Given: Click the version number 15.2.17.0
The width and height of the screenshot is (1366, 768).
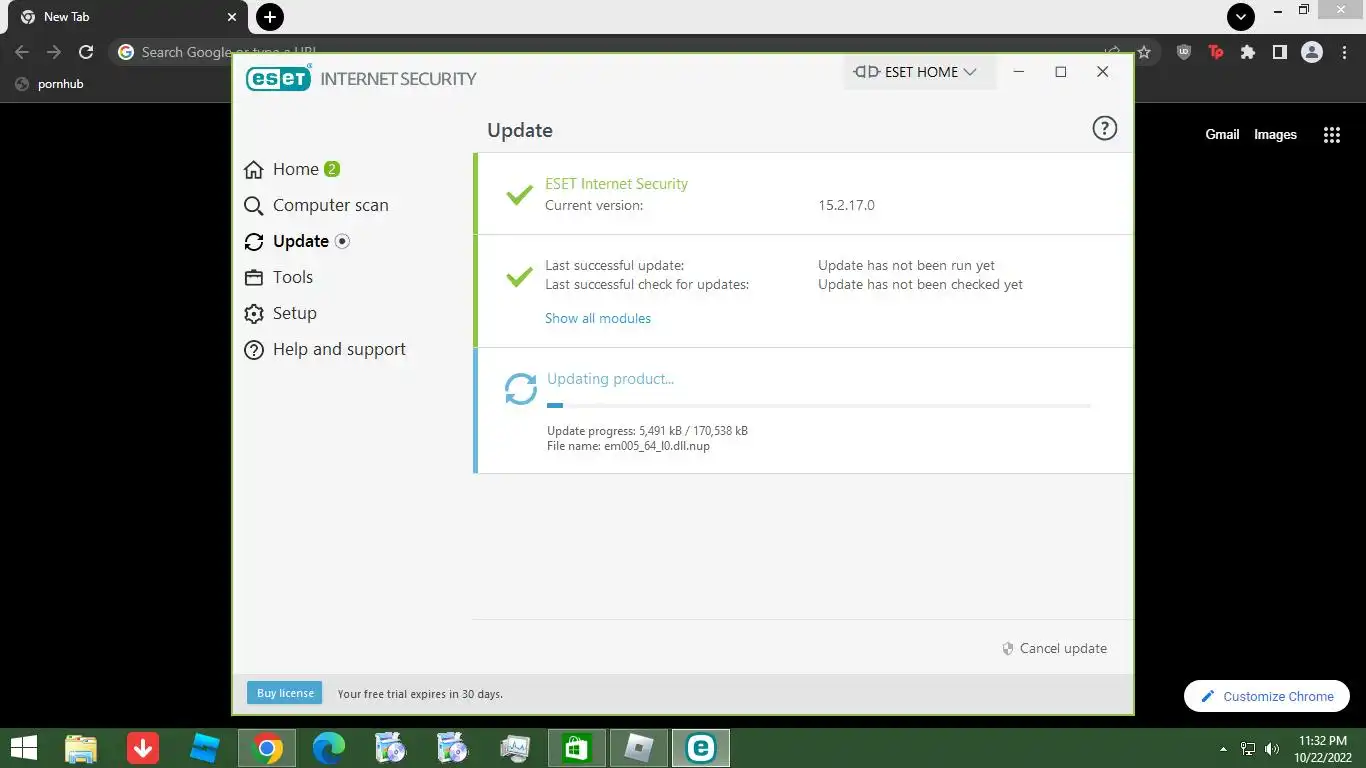Looking at the screenshot, I should pyautogui.click(x=846, y=205).
